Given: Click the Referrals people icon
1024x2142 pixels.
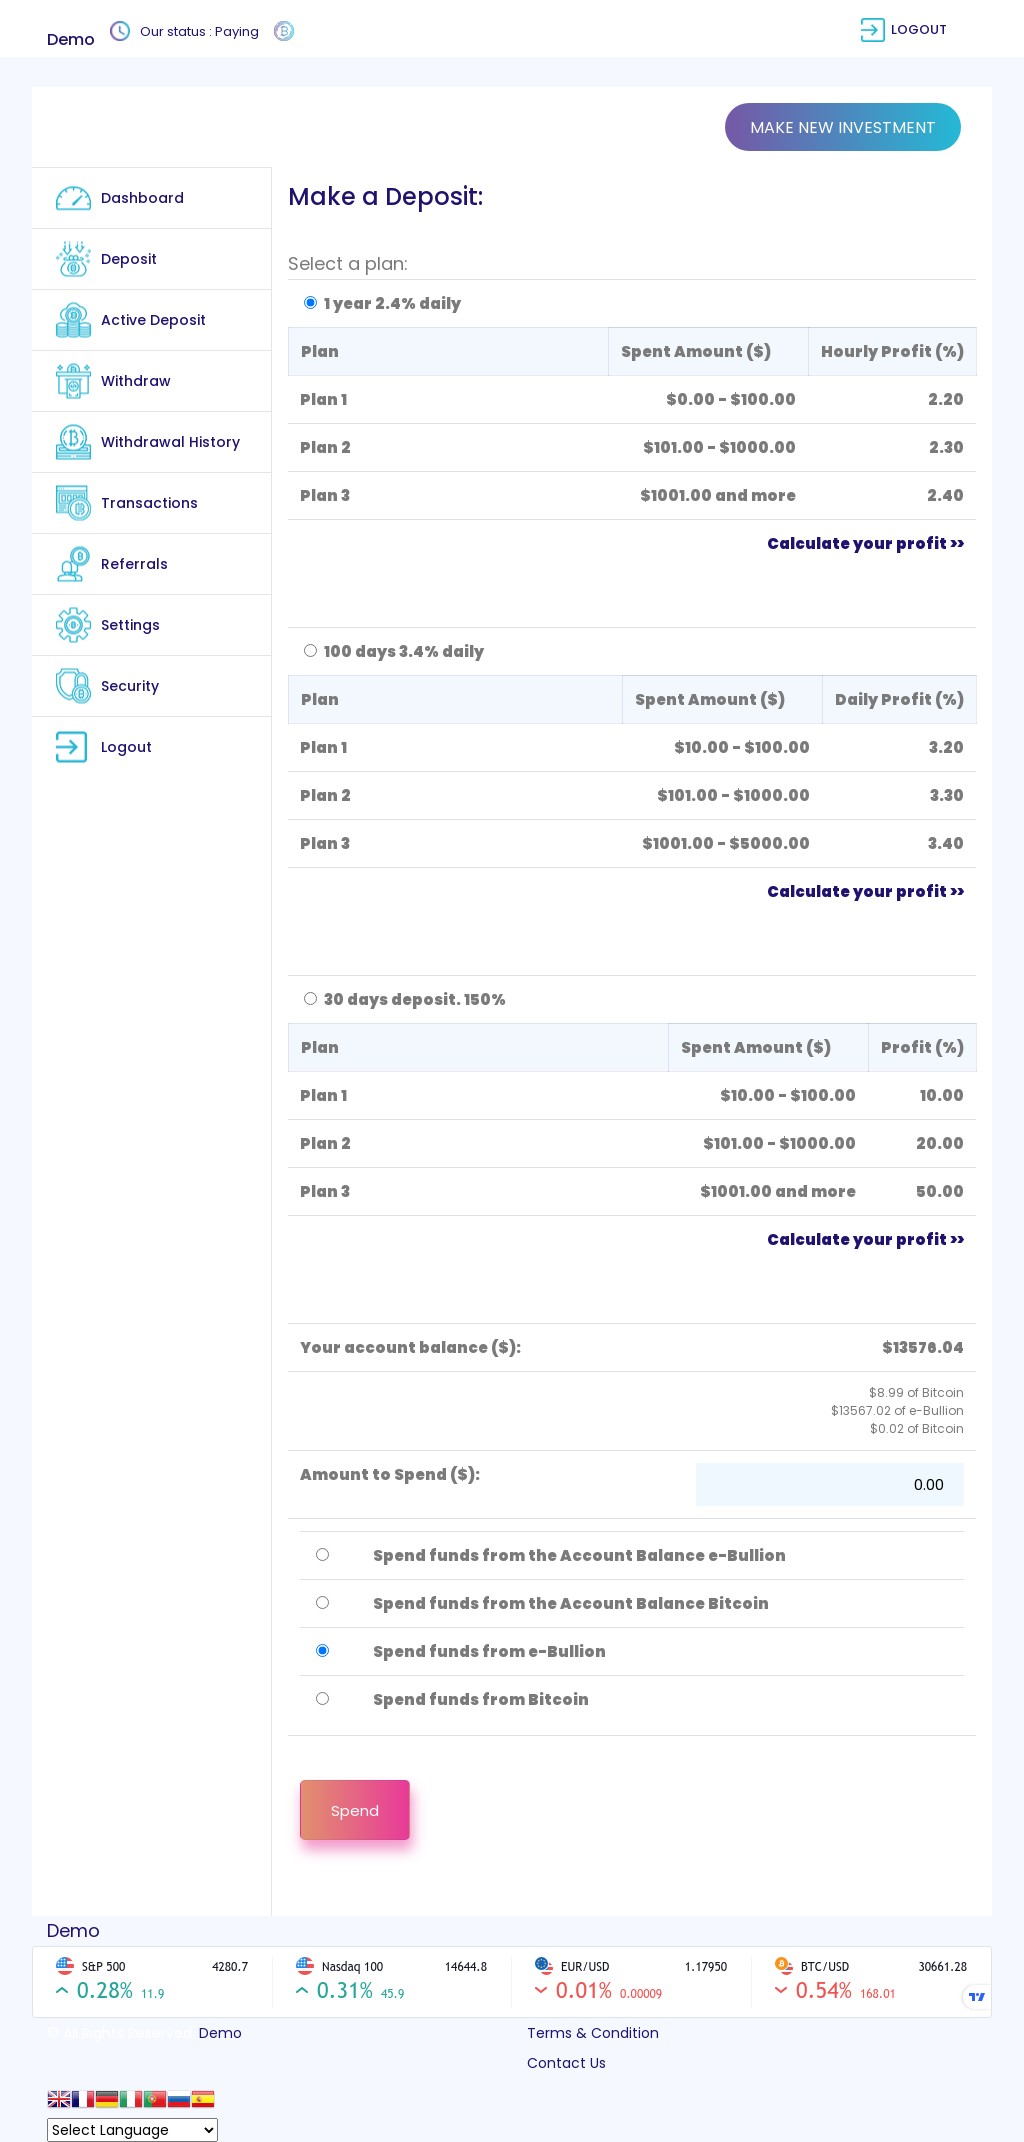Looking at the screenshot, I should (73, 564).
